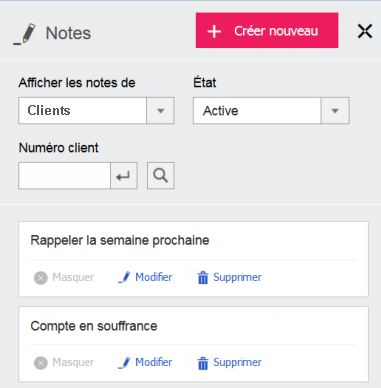Click trash icon for Rappeler la semaine prochaine
This screenshot has width=381, height=388.
click(x=203, y=277)
